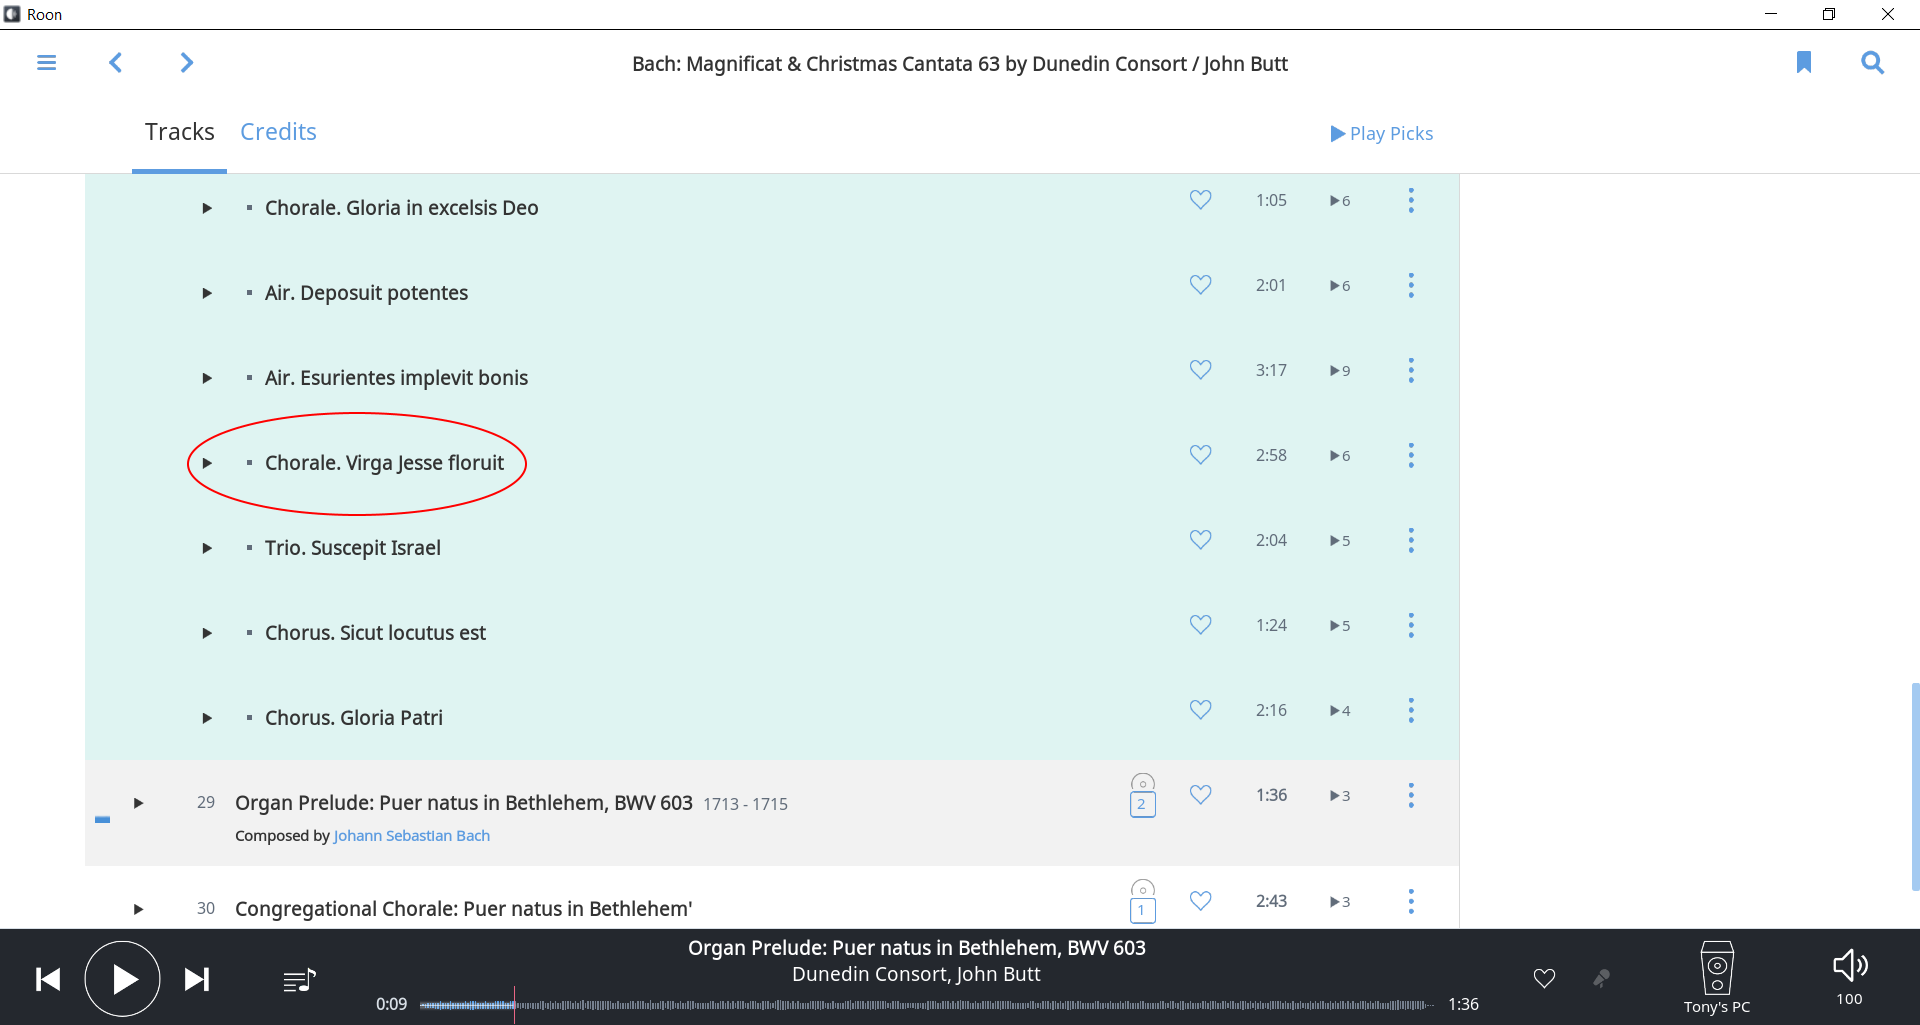1920x1025 pixels.
Task: Skip to previous track
Action: 48,979
